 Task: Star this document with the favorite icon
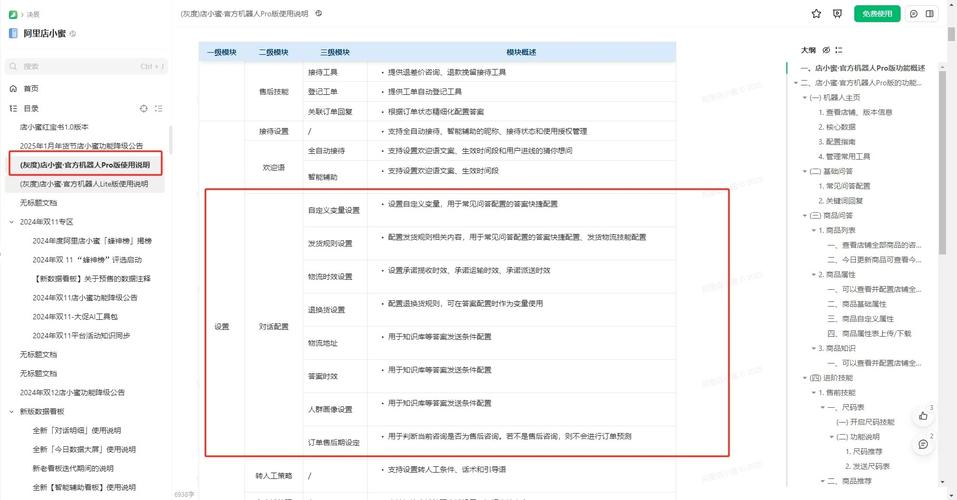[816, 13]
